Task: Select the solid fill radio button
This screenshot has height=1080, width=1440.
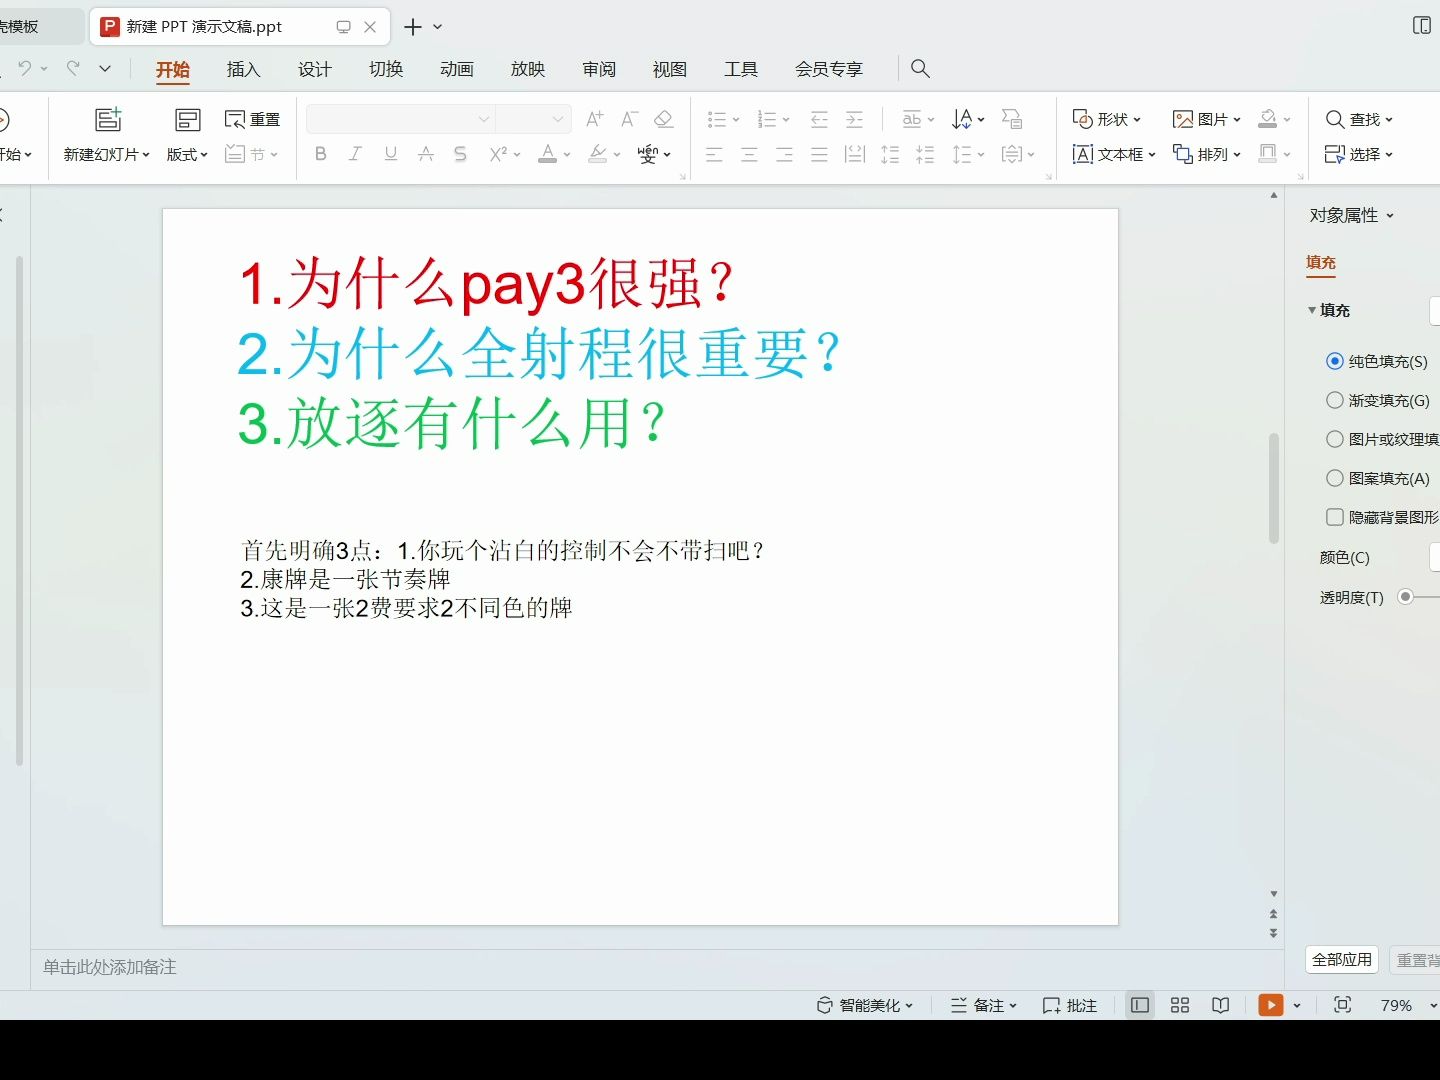Action: [x=1334, y=361]
